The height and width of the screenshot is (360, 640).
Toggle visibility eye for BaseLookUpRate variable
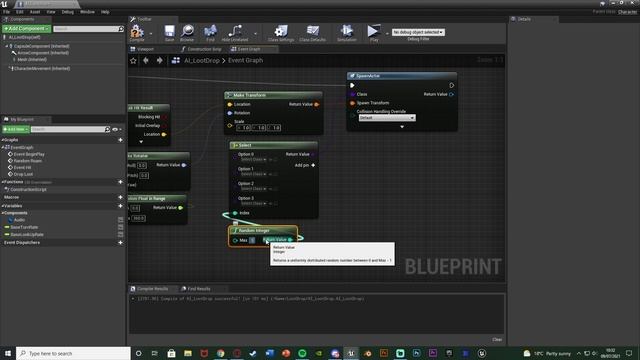[120, 235]
